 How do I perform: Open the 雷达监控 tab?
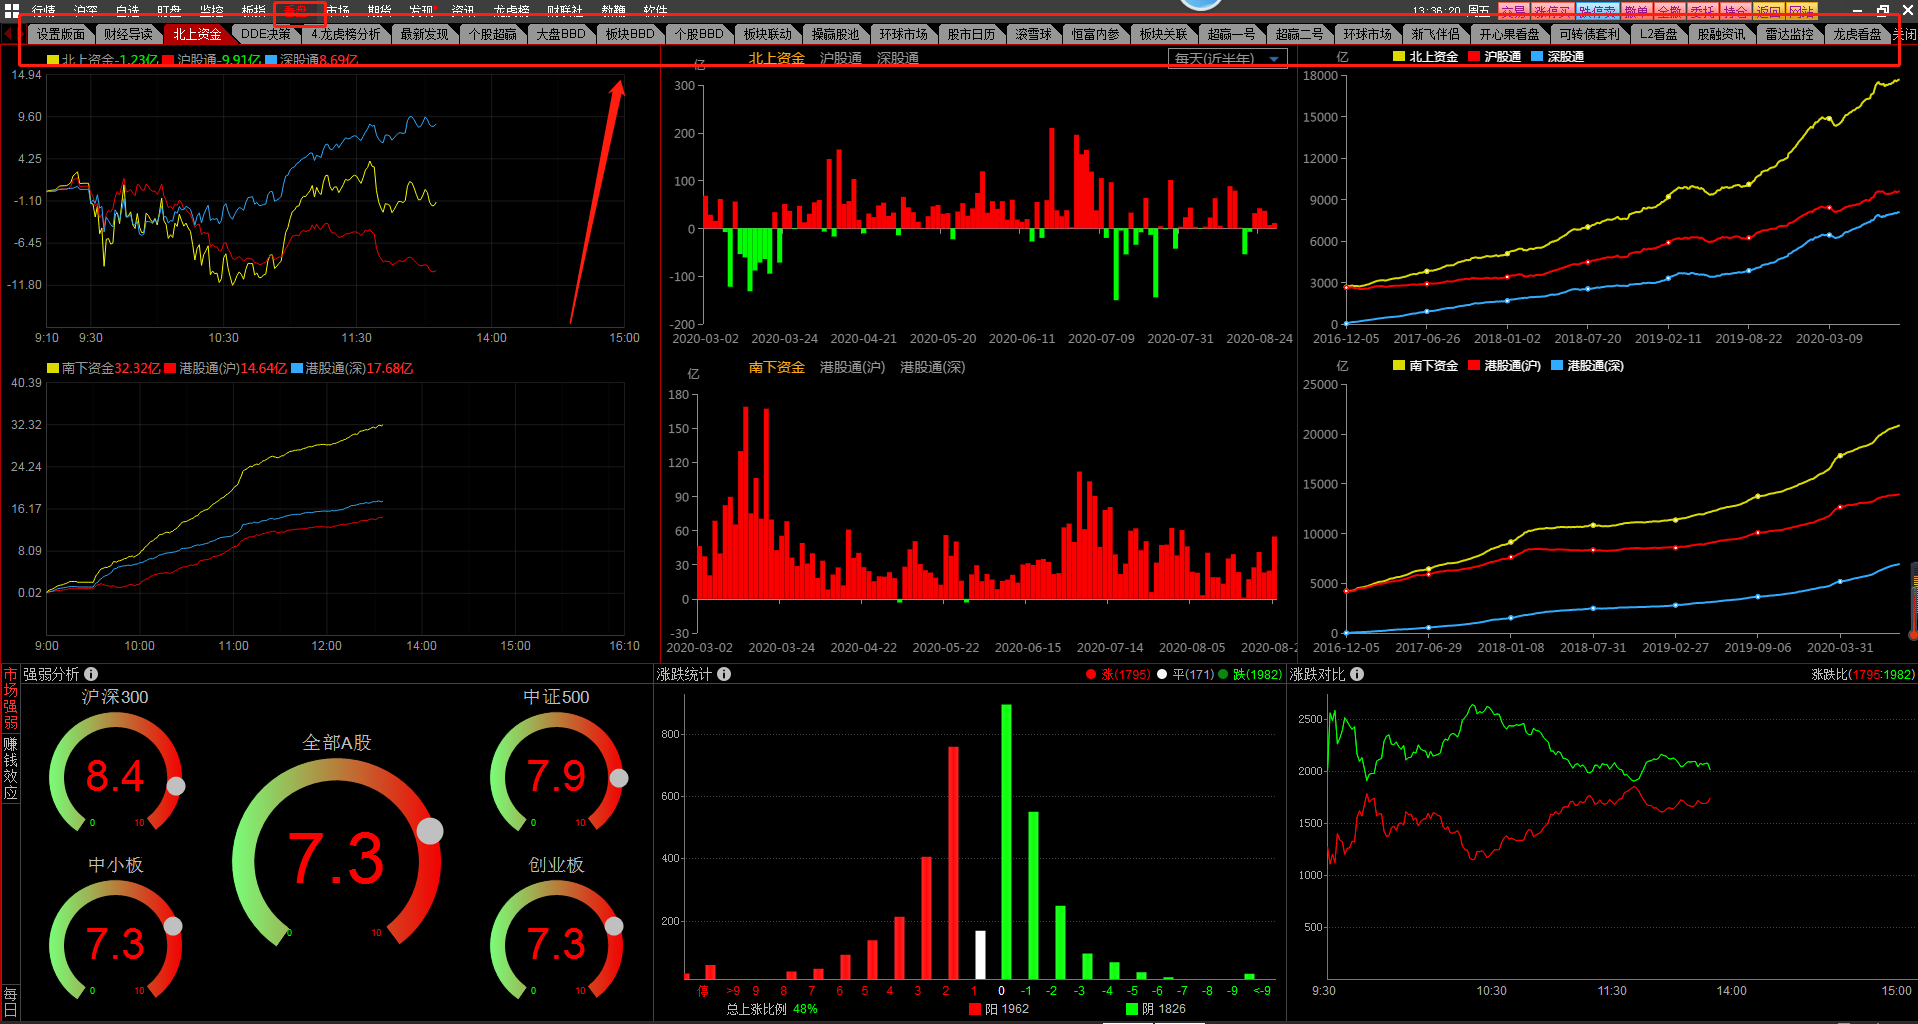tap(1789, 34)
